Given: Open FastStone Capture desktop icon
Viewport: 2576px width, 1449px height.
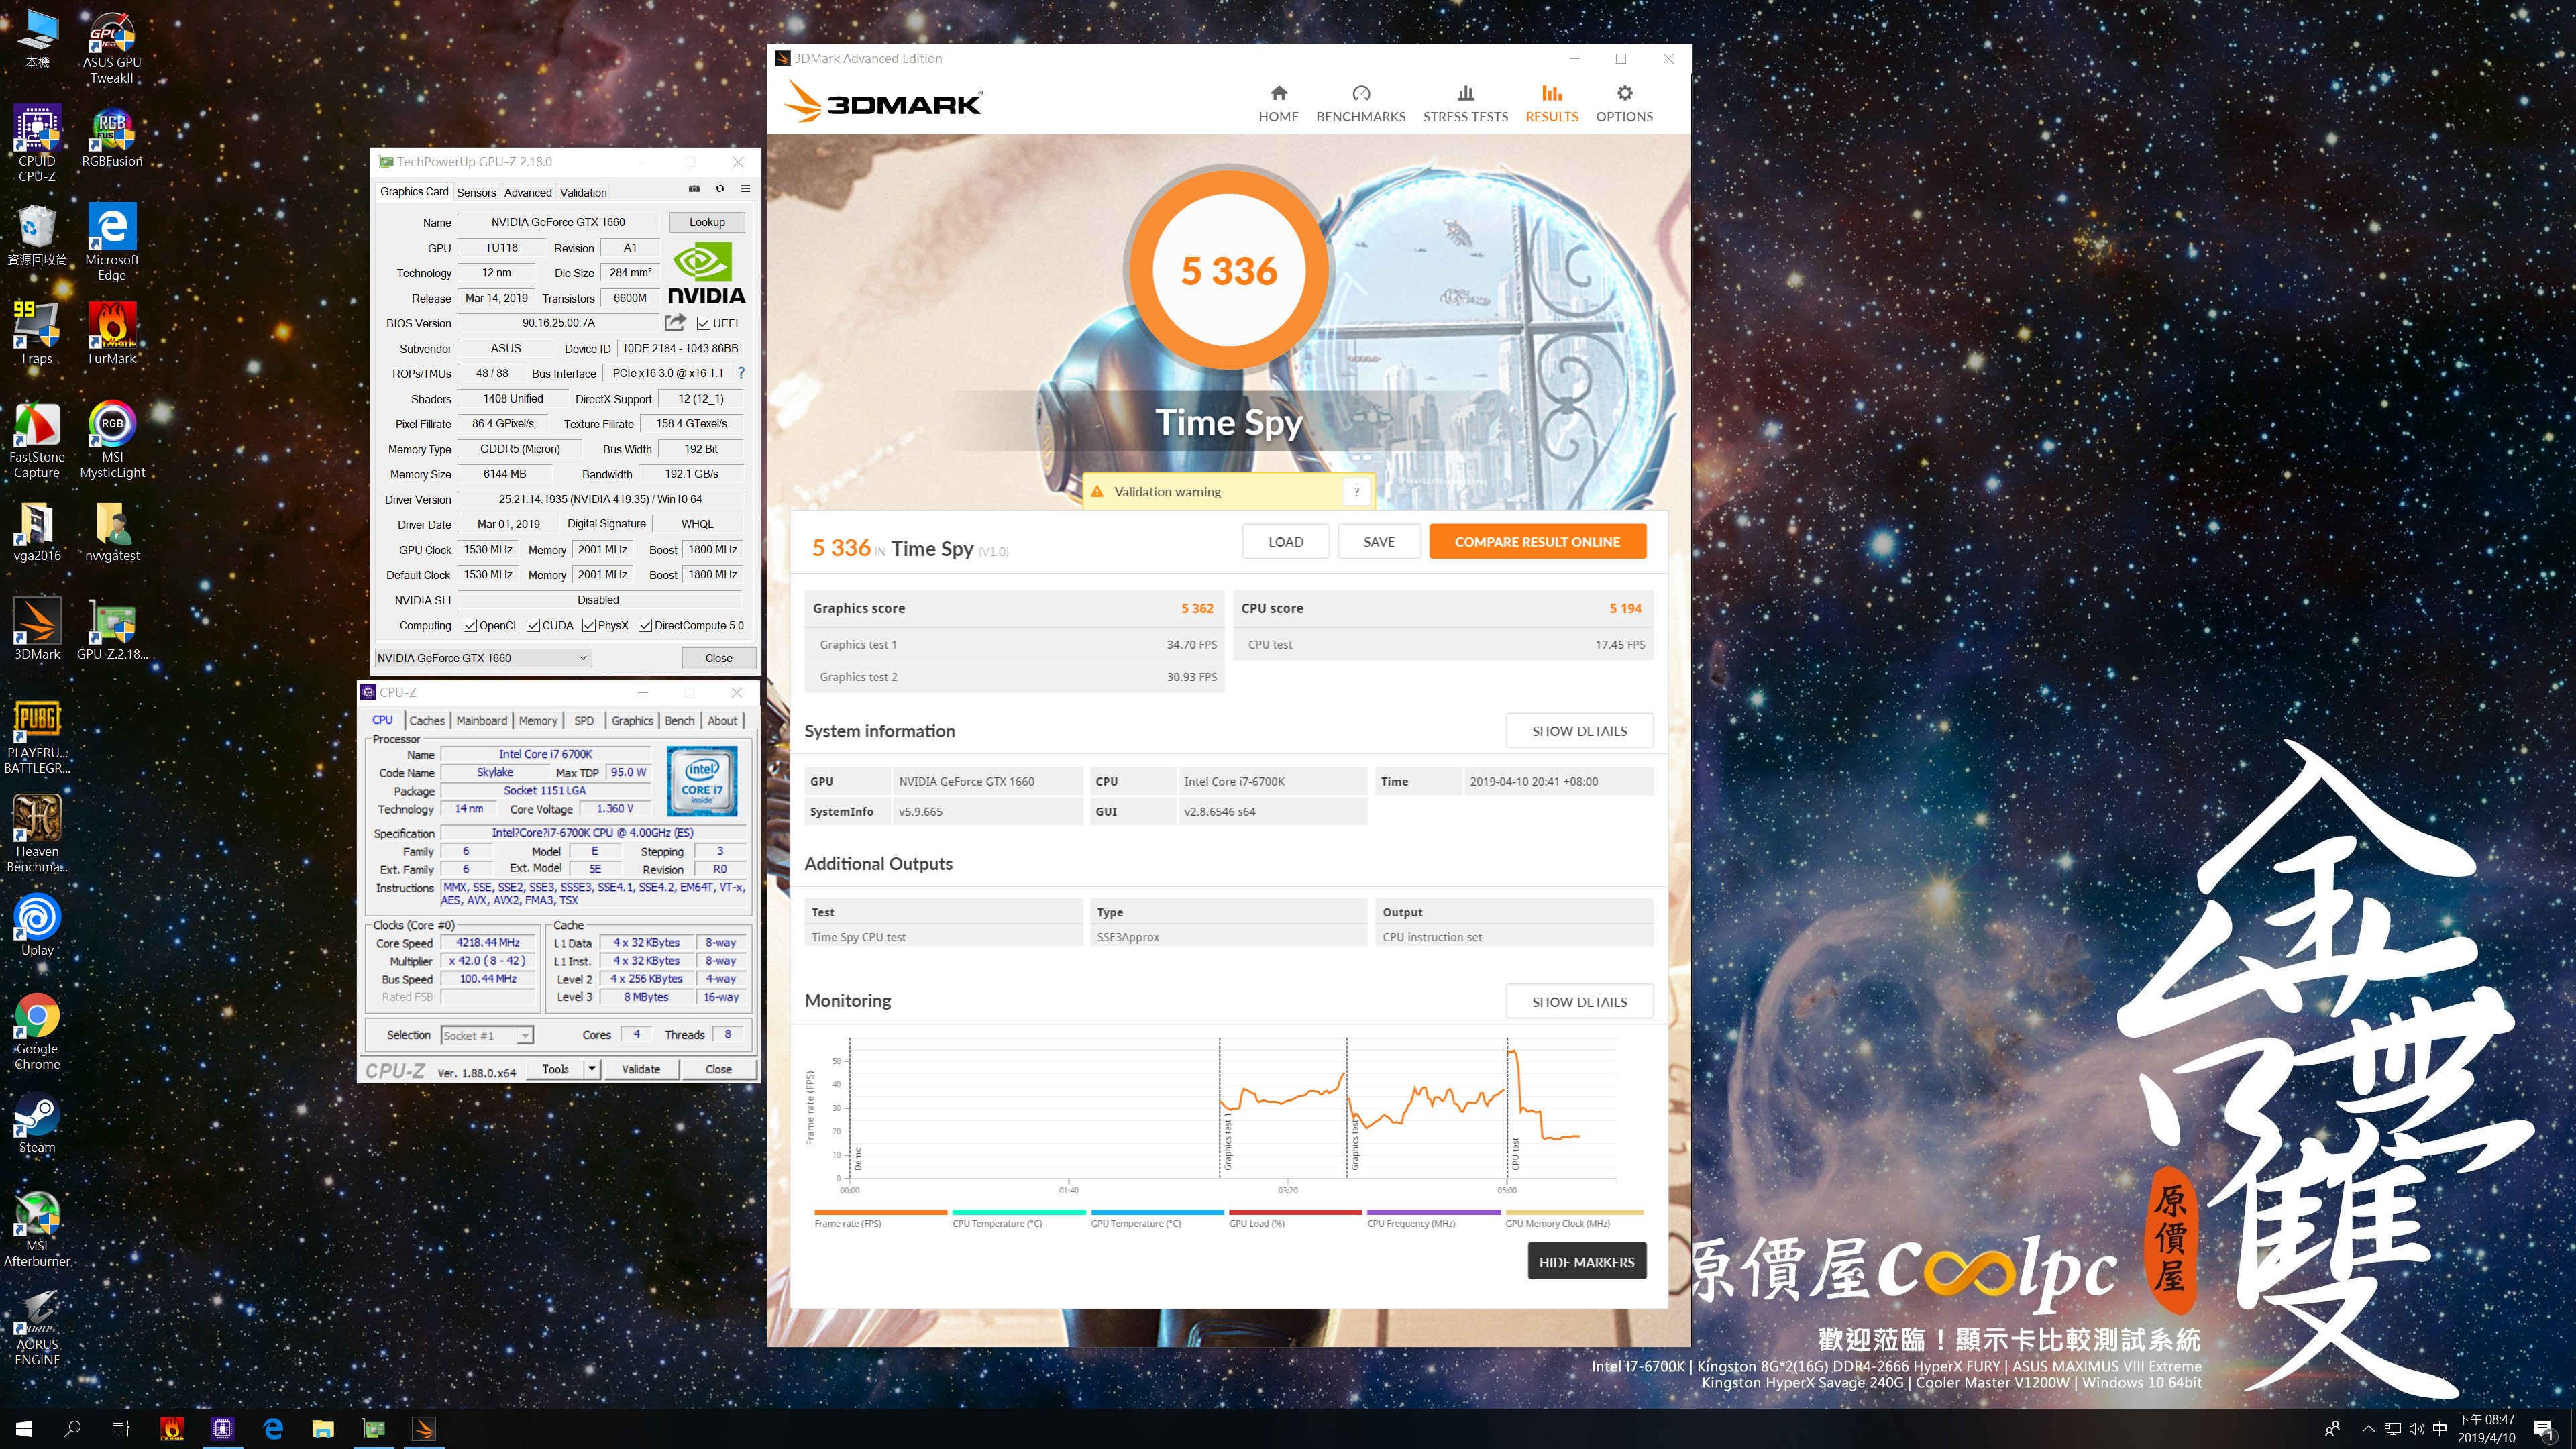Looking at the screenshot, I should (x=37, y=440).
